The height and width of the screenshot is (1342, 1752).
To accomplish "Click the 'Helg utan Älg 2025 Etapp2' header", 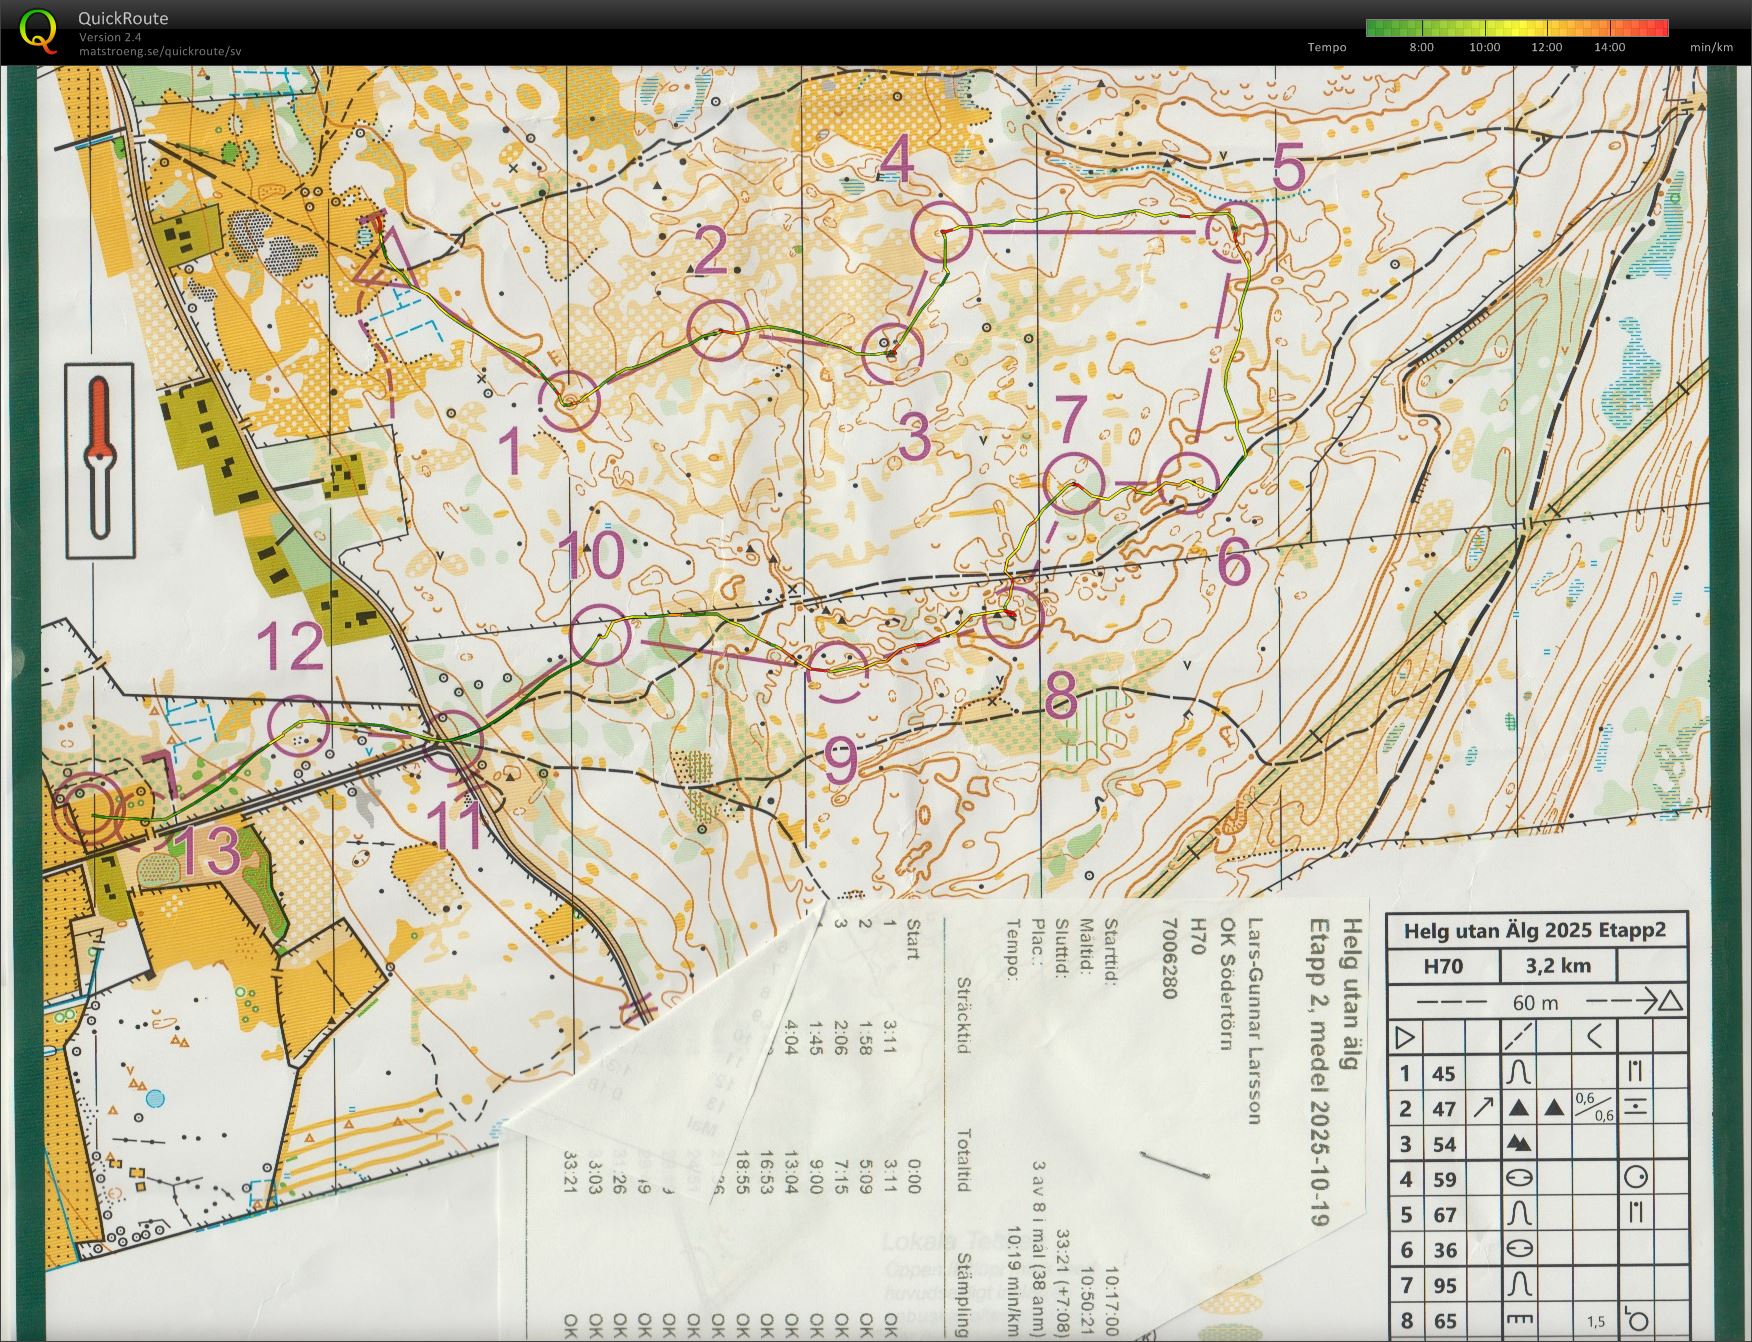I will coord(1535,930).
